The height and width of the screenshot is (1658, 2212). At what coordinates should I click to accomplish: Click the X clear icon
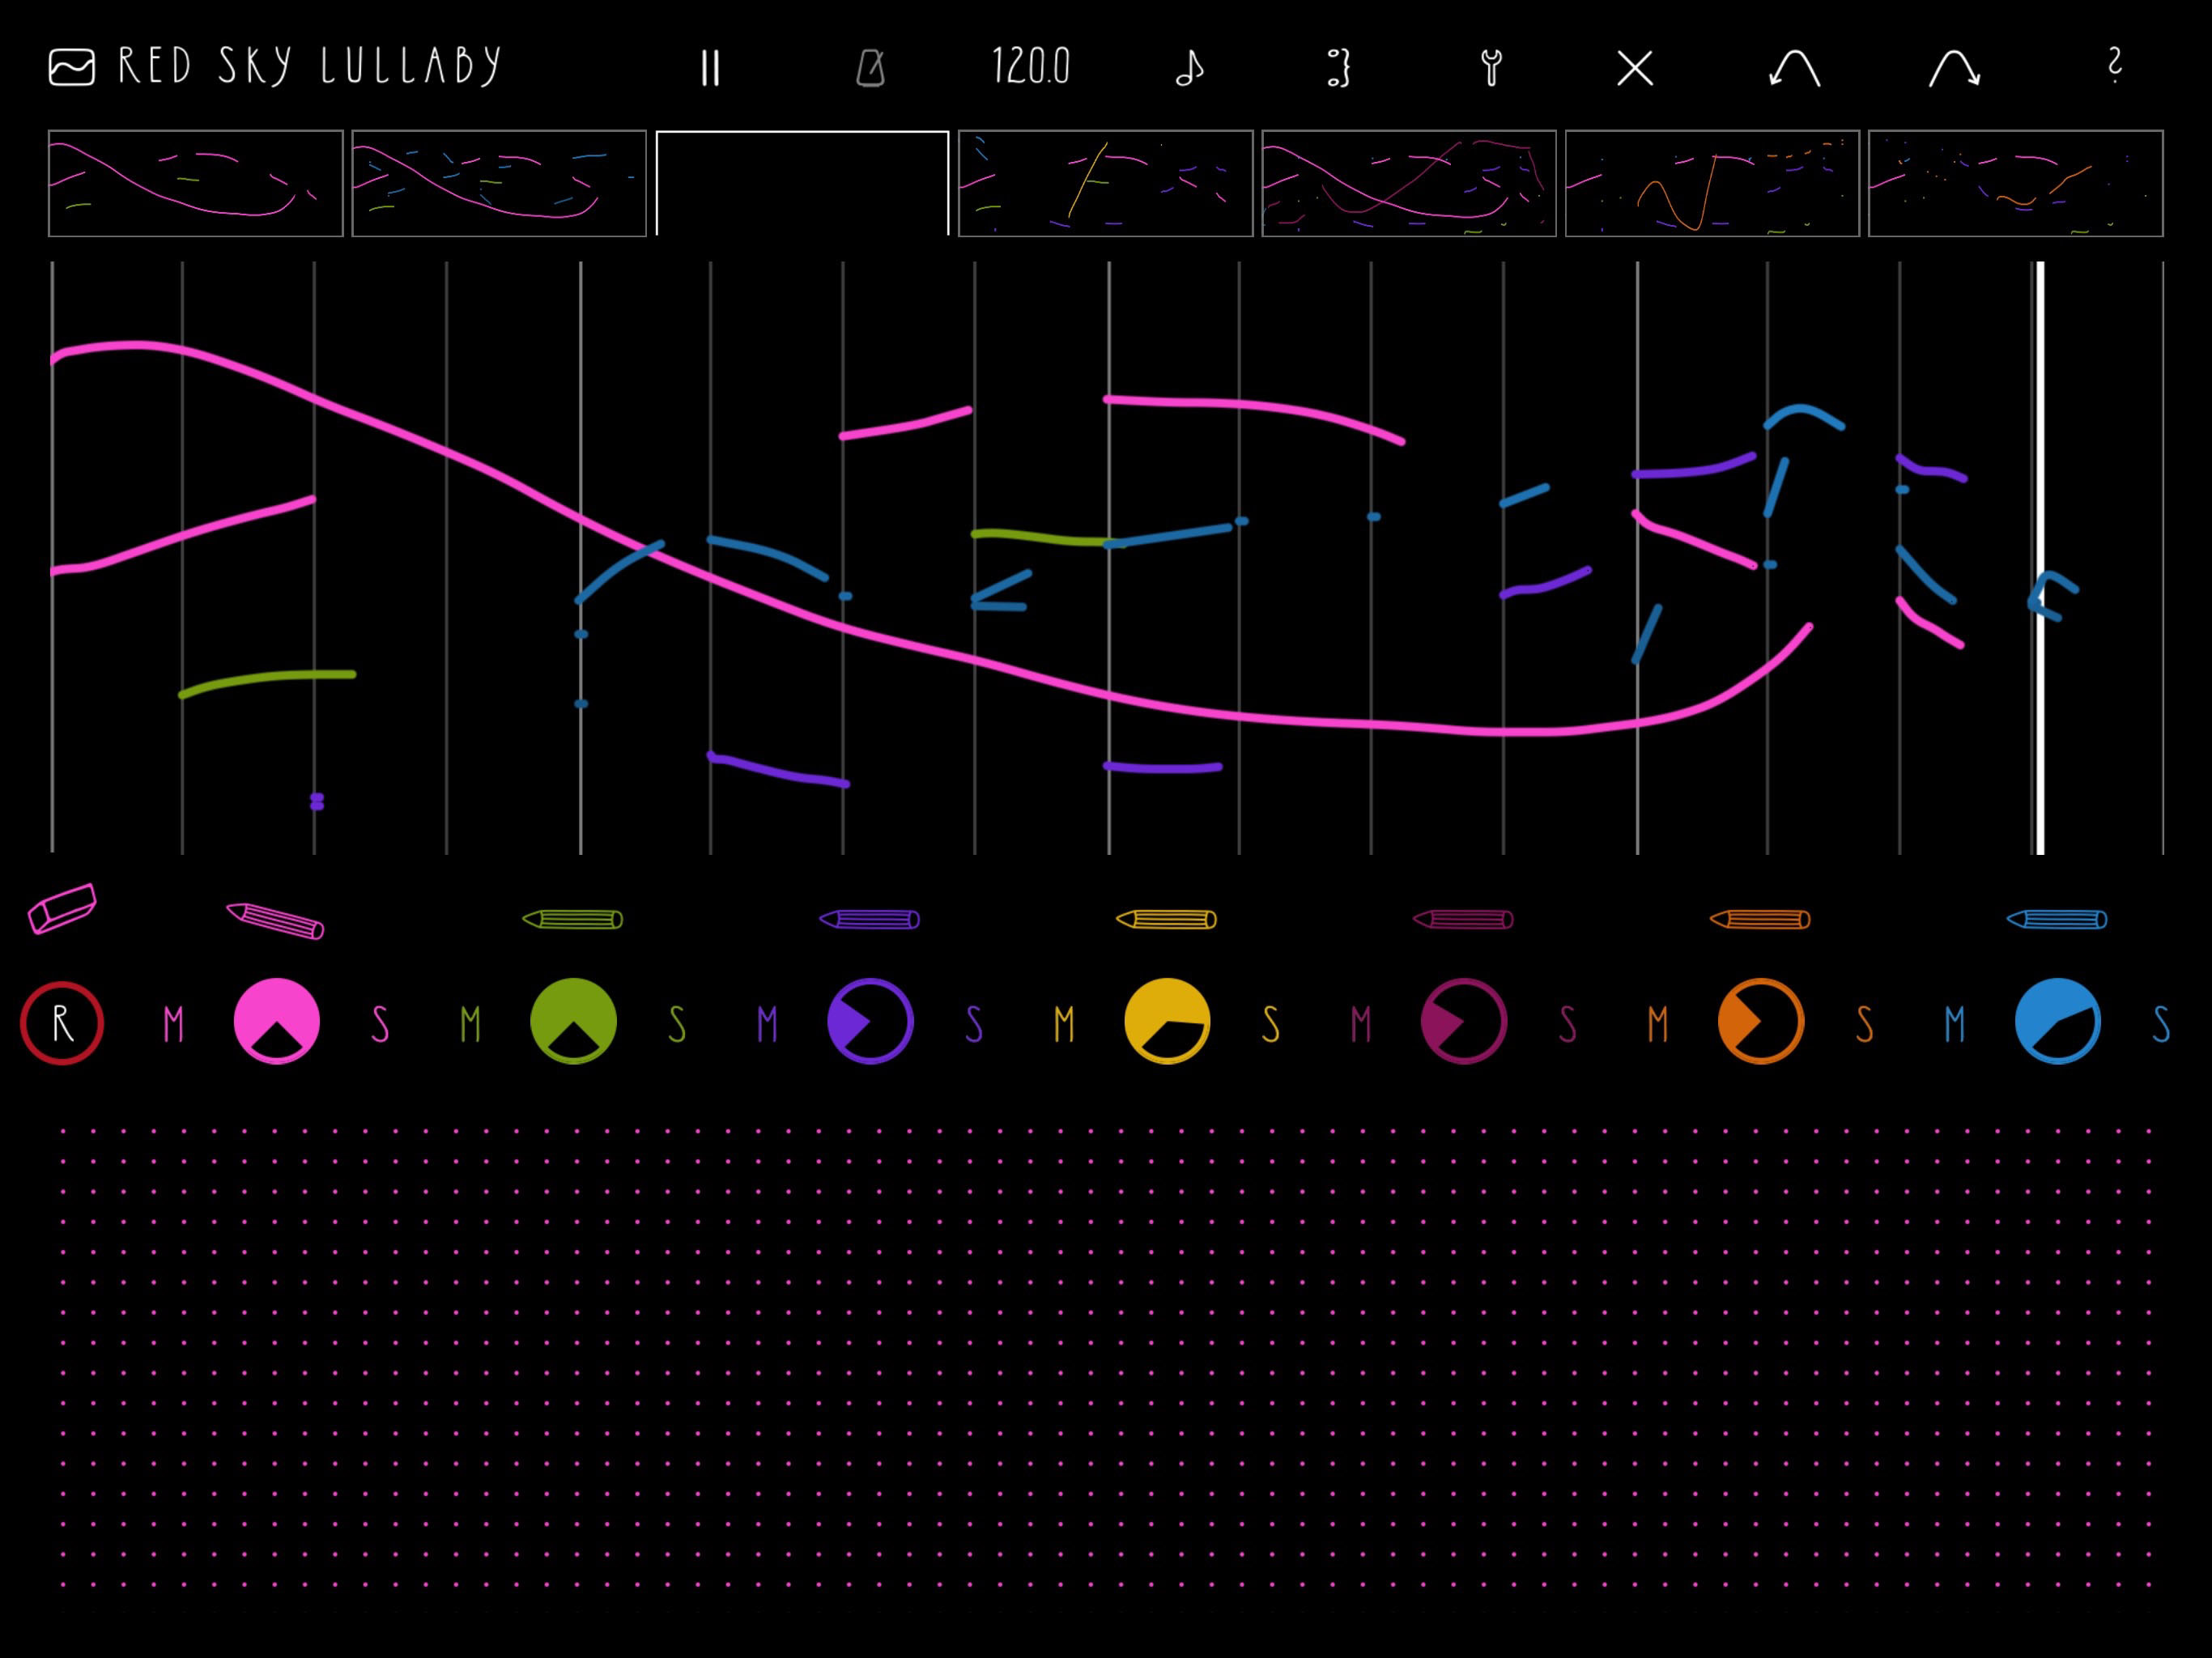coord(1635,68)
